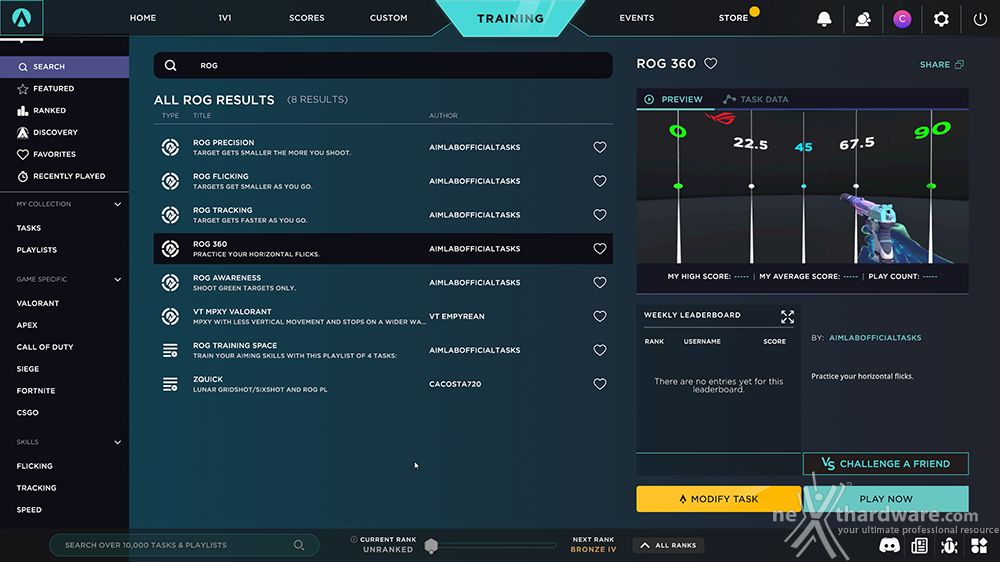The height and width of the screenshot is (562, 1000).
Task: Favorite the ROG Tracking result
Action: point(599,215)
